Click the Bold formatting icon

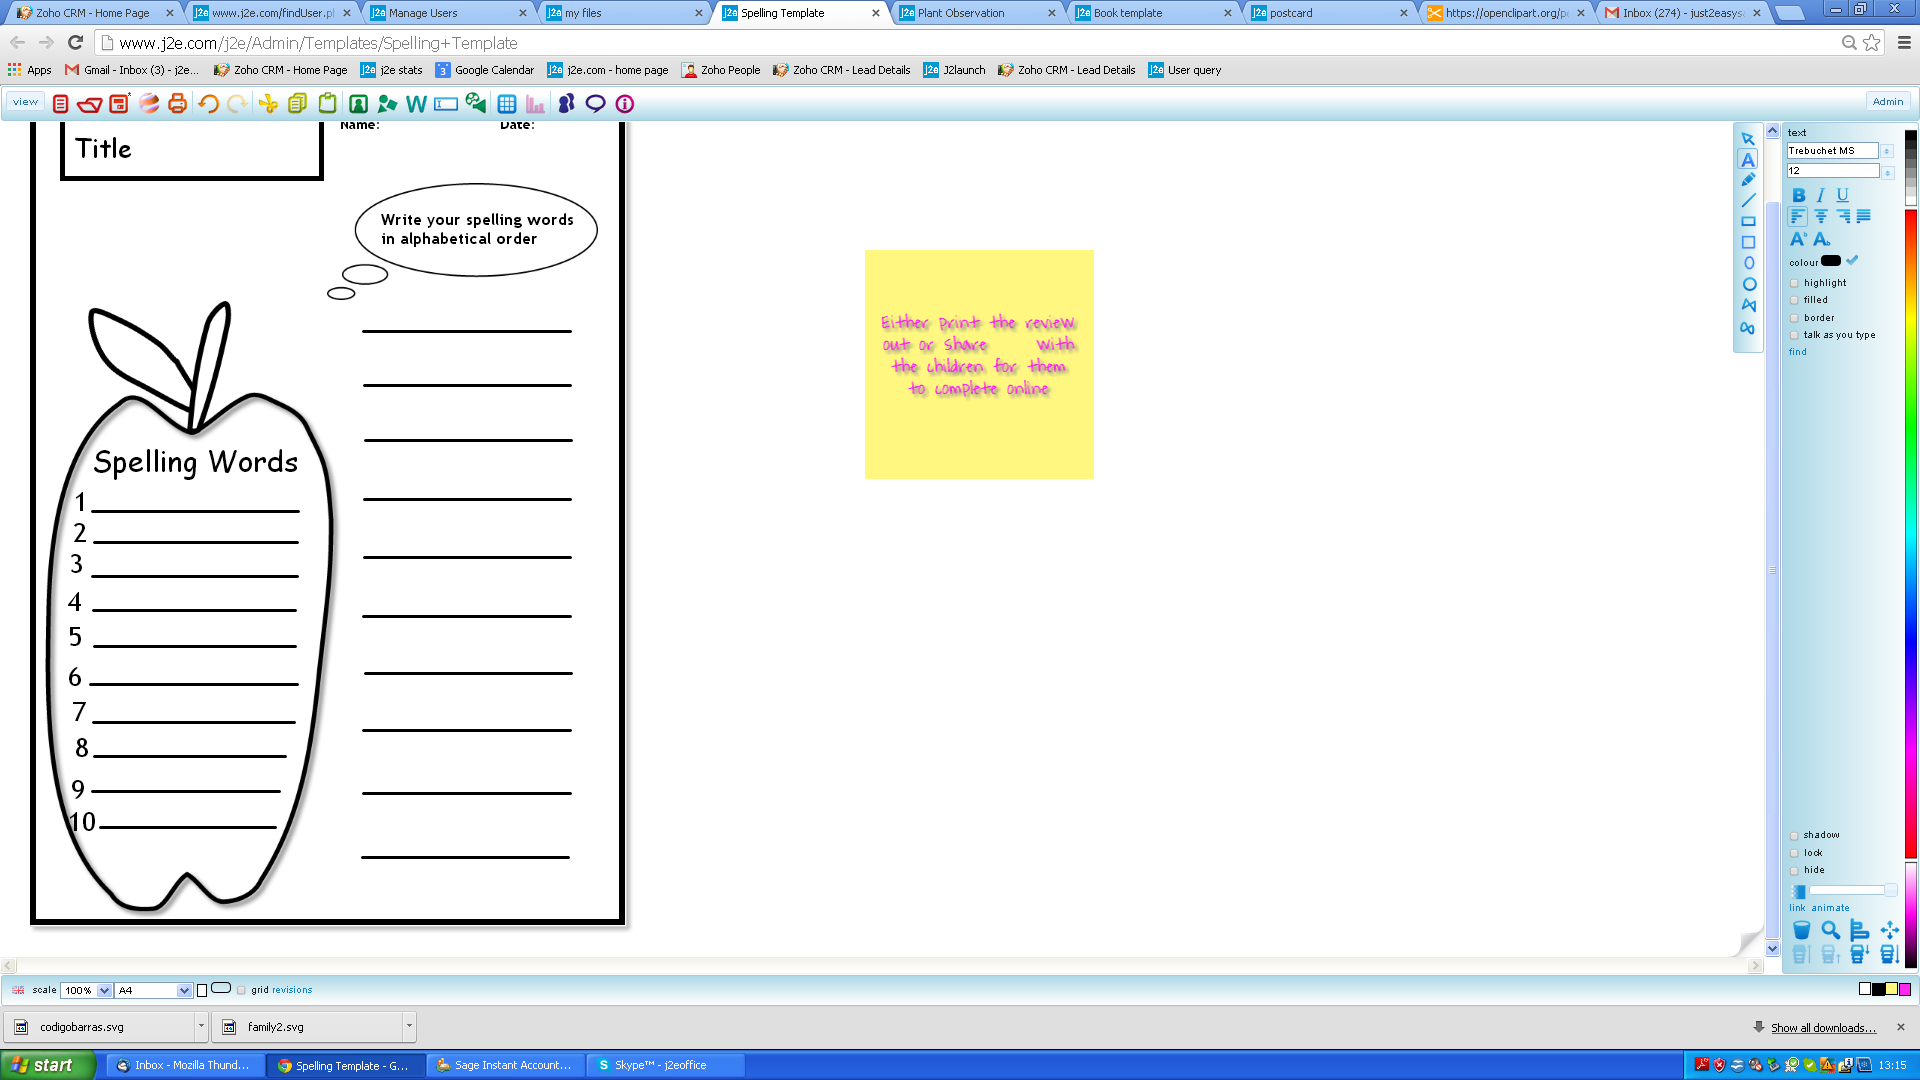click(x=1799, y=195)
